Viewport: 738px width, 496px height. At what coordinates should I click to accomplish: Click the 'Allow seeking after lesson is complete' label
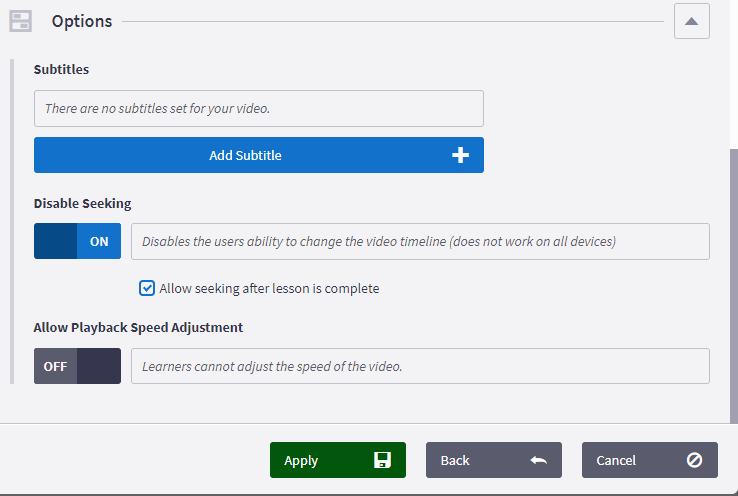[x=269, y=288]
